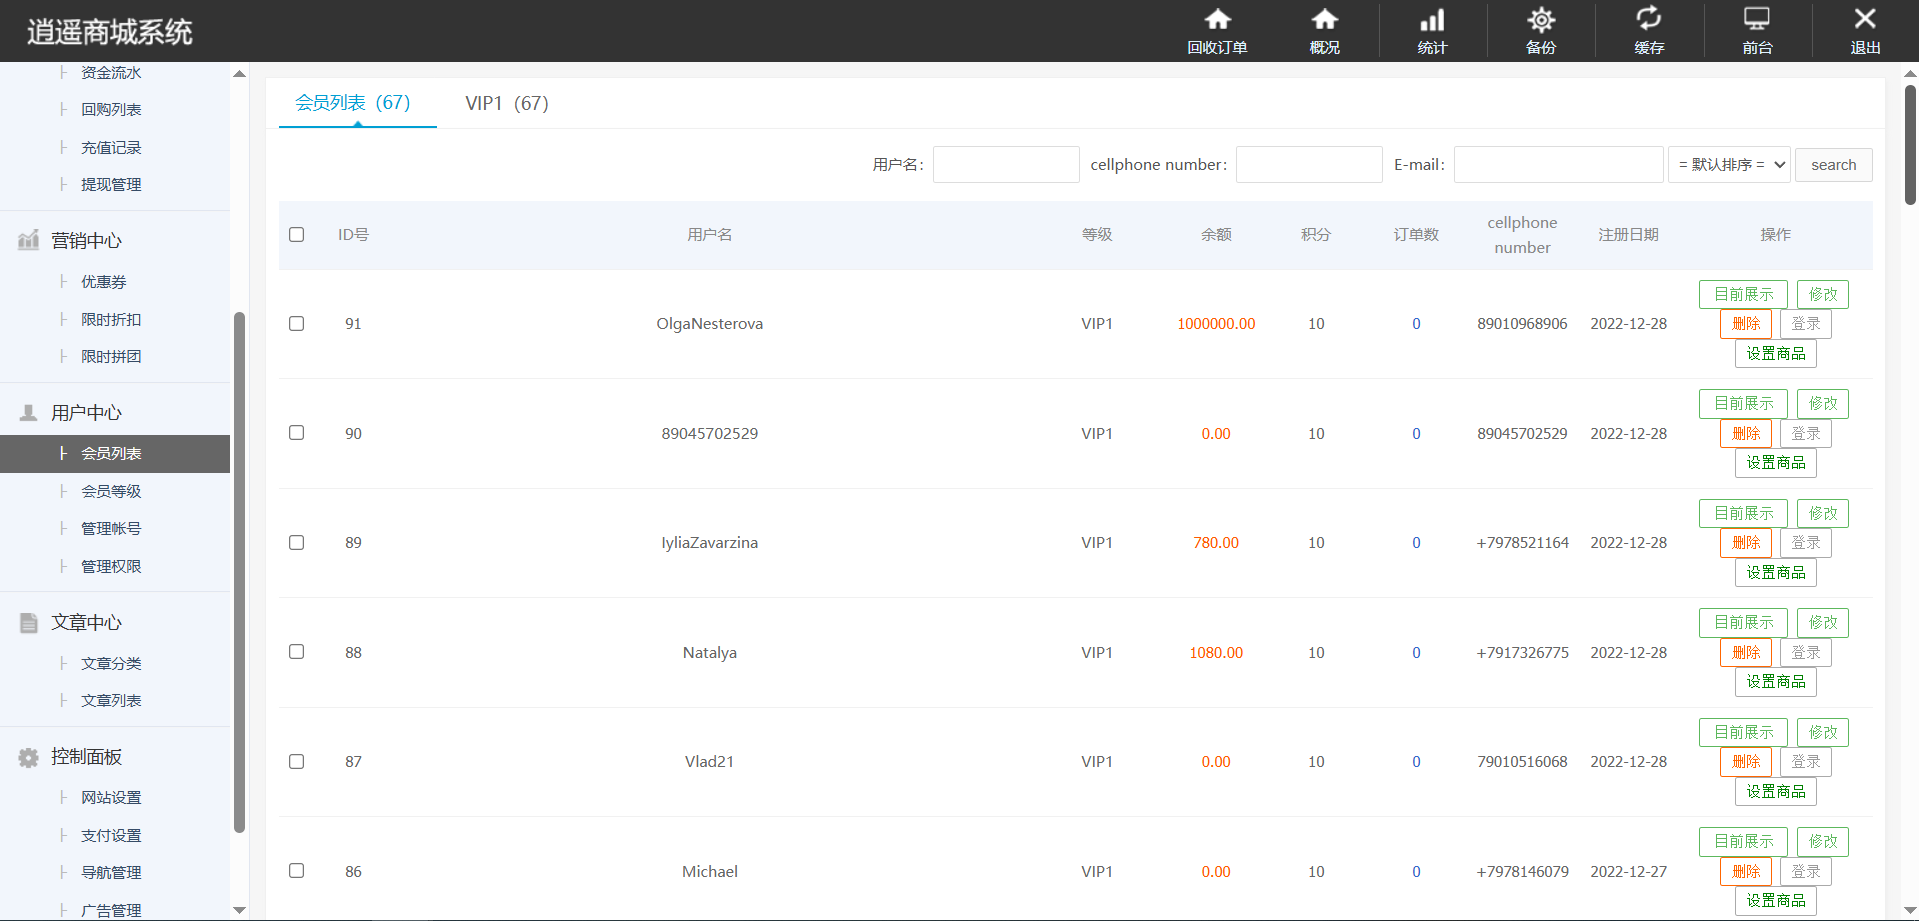Collapse the 用户中心 sidebar section
The height and width of the screenshot is (921, 1919).
[x=86, y=413]
